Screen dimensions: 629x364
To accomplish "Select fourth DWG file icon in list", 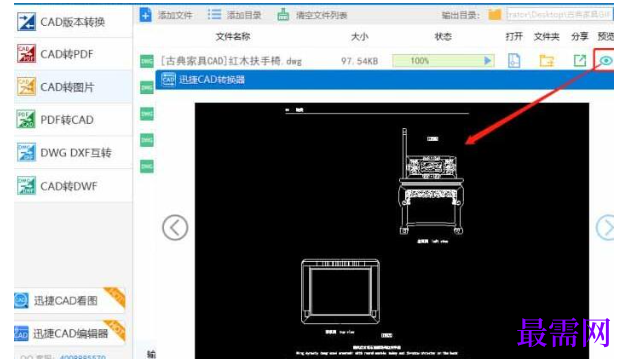I will [147, 140].
